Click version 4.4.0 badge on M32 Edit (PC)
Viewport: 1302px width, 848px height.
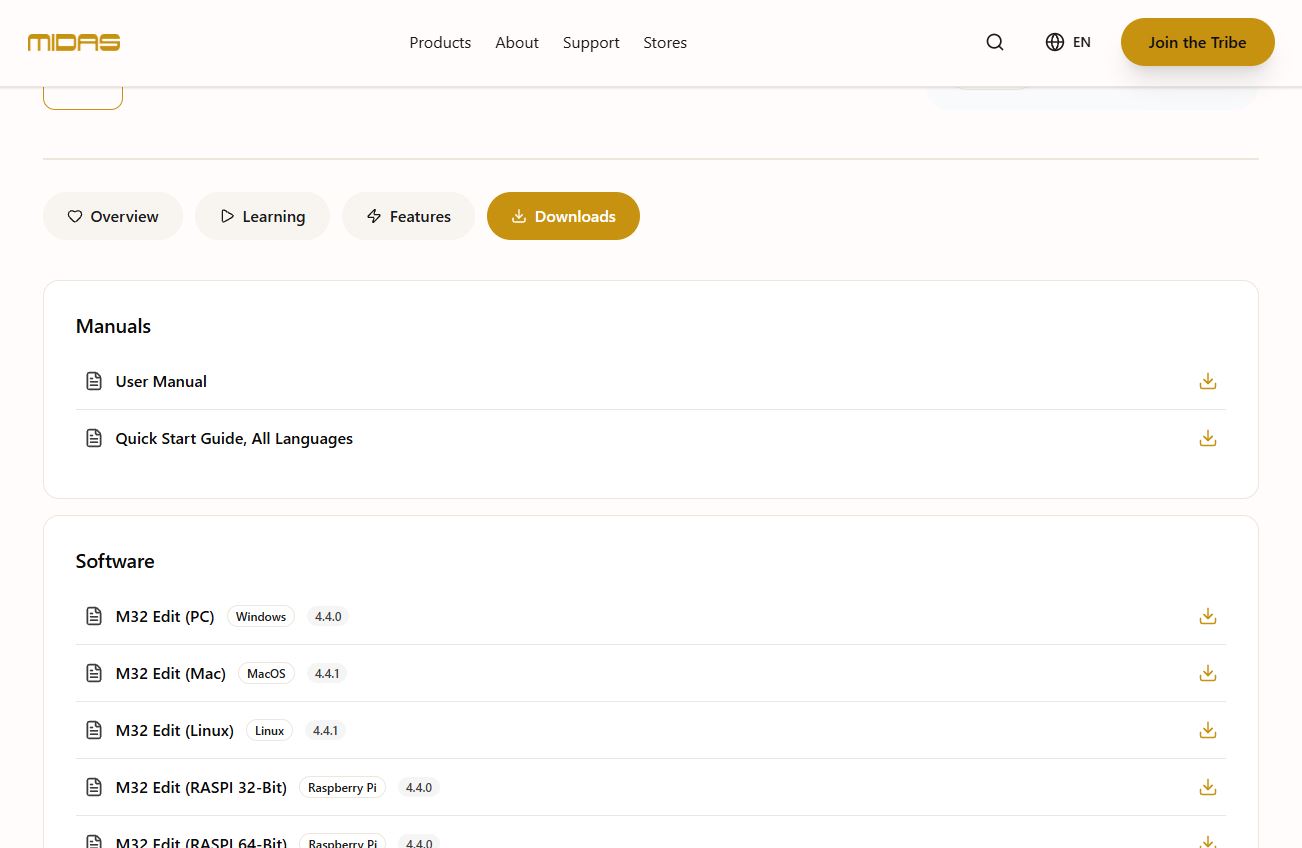328,616
